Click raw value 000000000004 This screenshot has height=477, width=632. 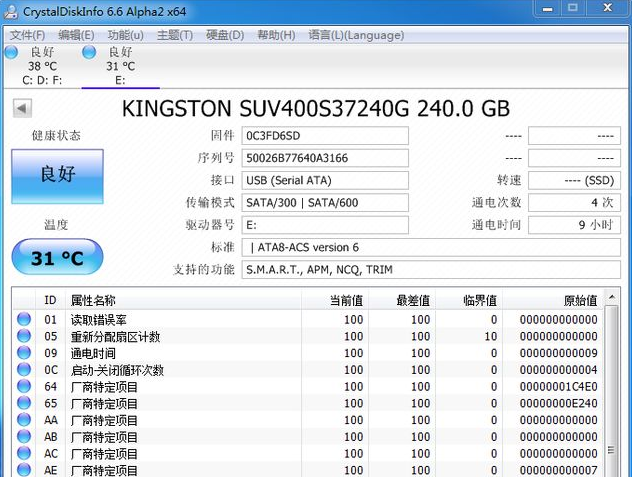[x=558, y=370]
